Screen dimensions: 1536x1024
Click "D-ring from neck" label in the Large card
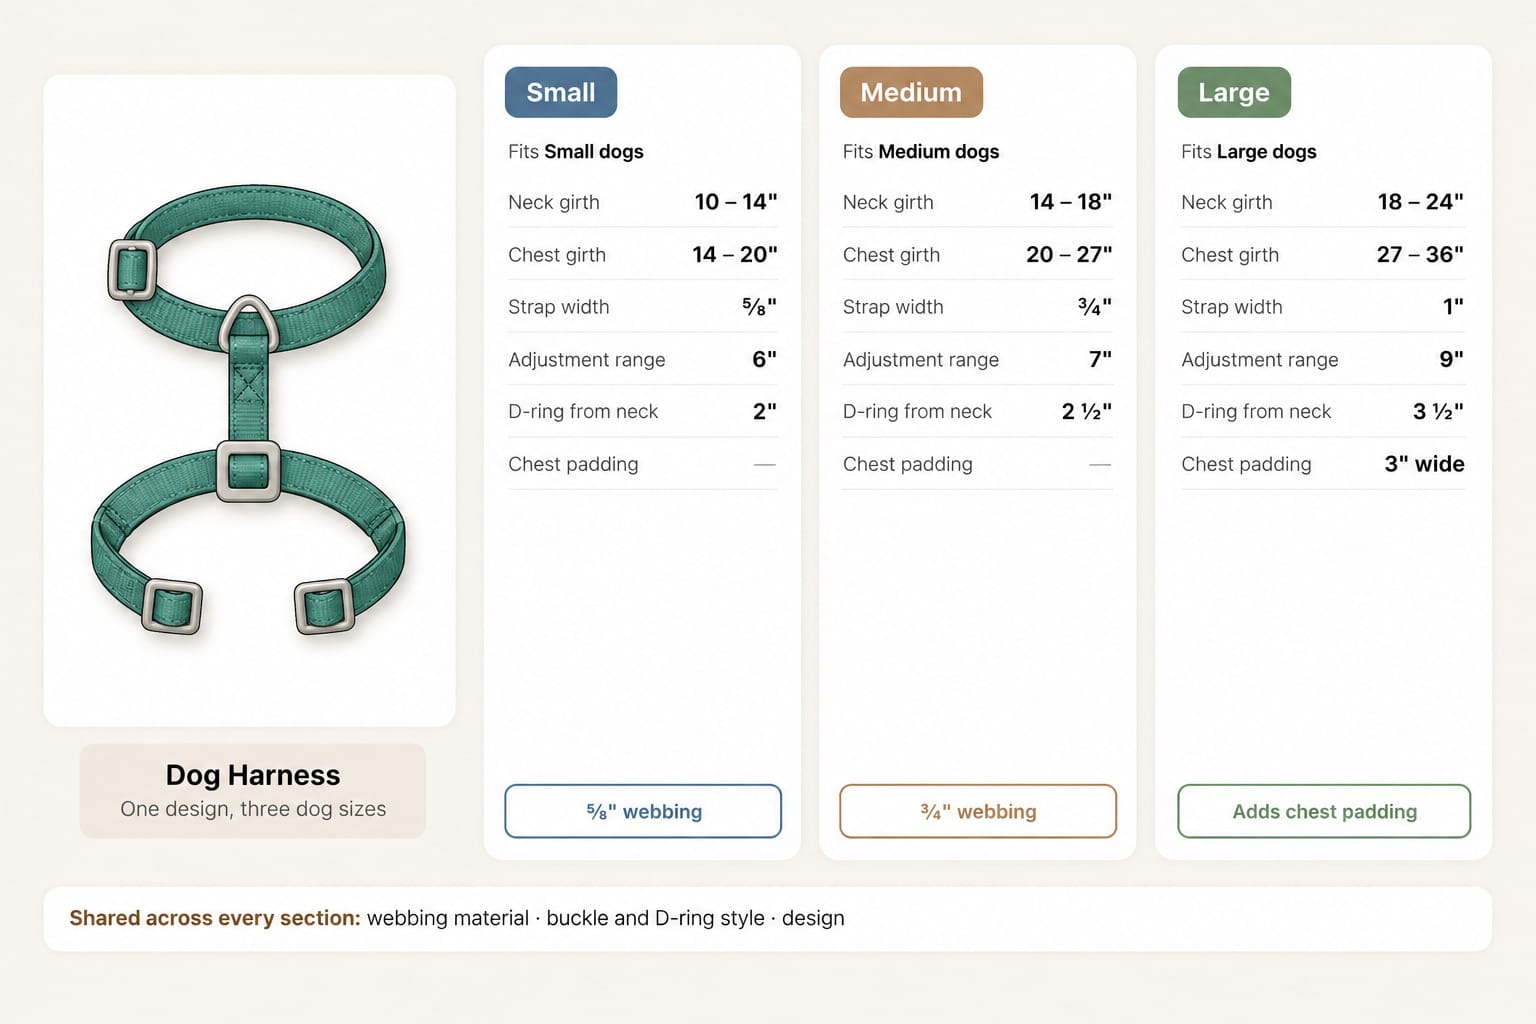coord(1256,412)
